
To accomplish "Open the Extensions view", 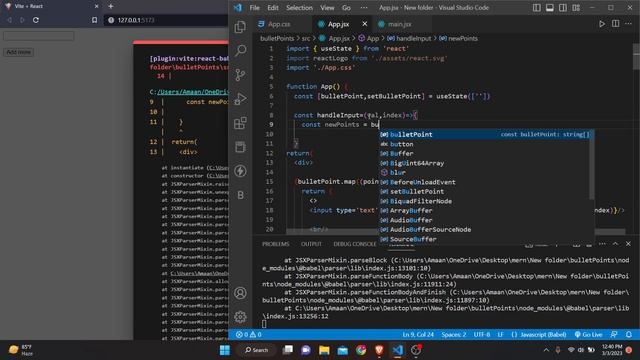I will click(240, 123).
